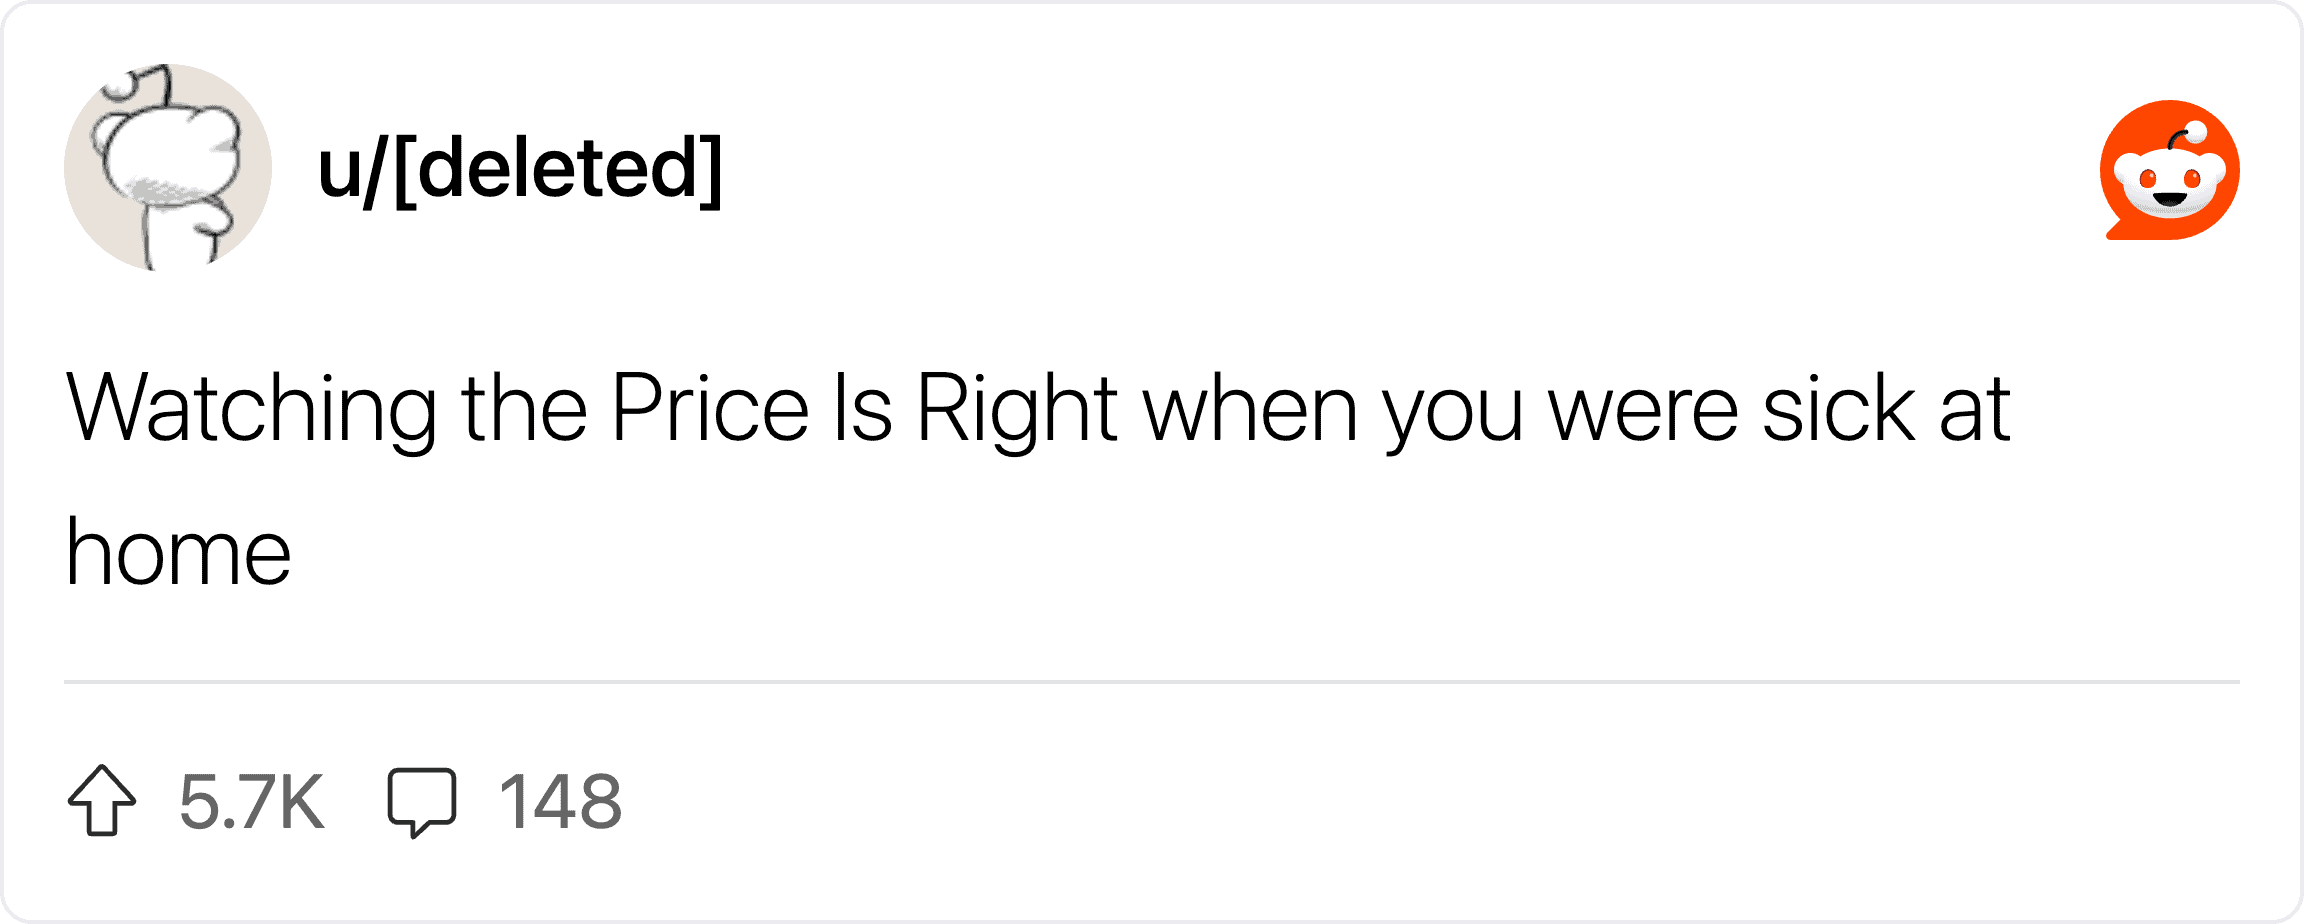Click the word "Watching" in the post
2304x924 pixels.
[250, 410]
